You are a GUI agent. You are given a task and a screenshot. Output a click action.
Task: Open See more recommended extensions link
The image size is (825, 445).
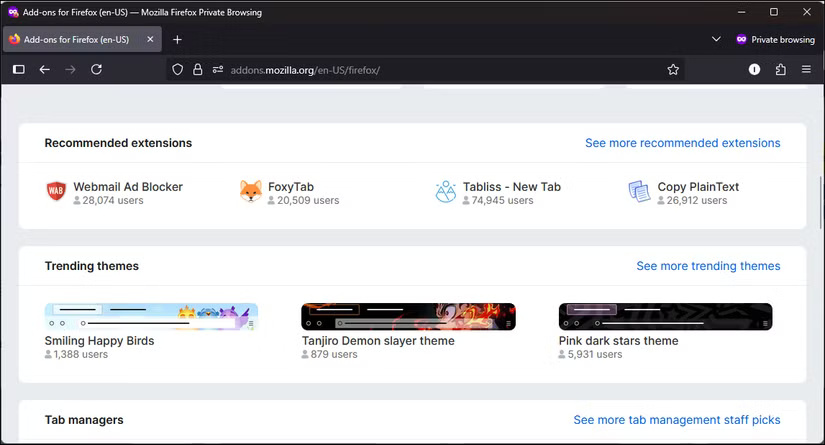click(682, 143)
